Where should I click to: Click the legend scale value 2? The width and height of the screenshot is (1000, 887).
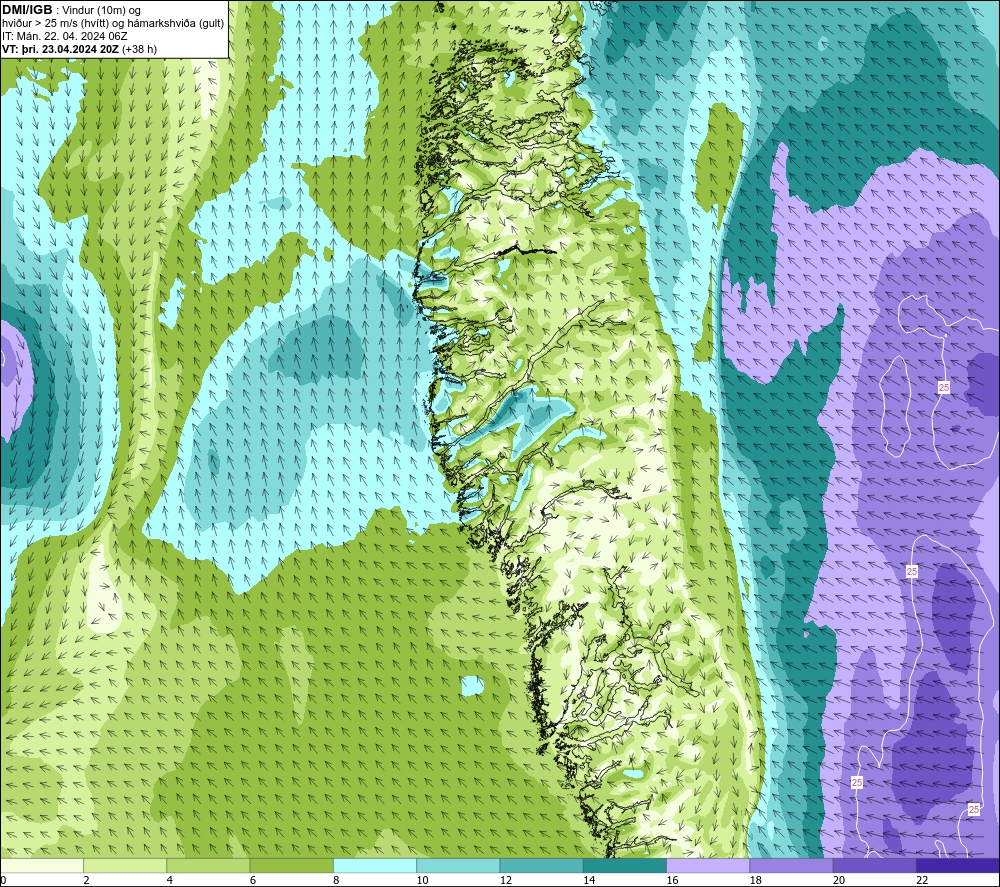tap(86, 881)
